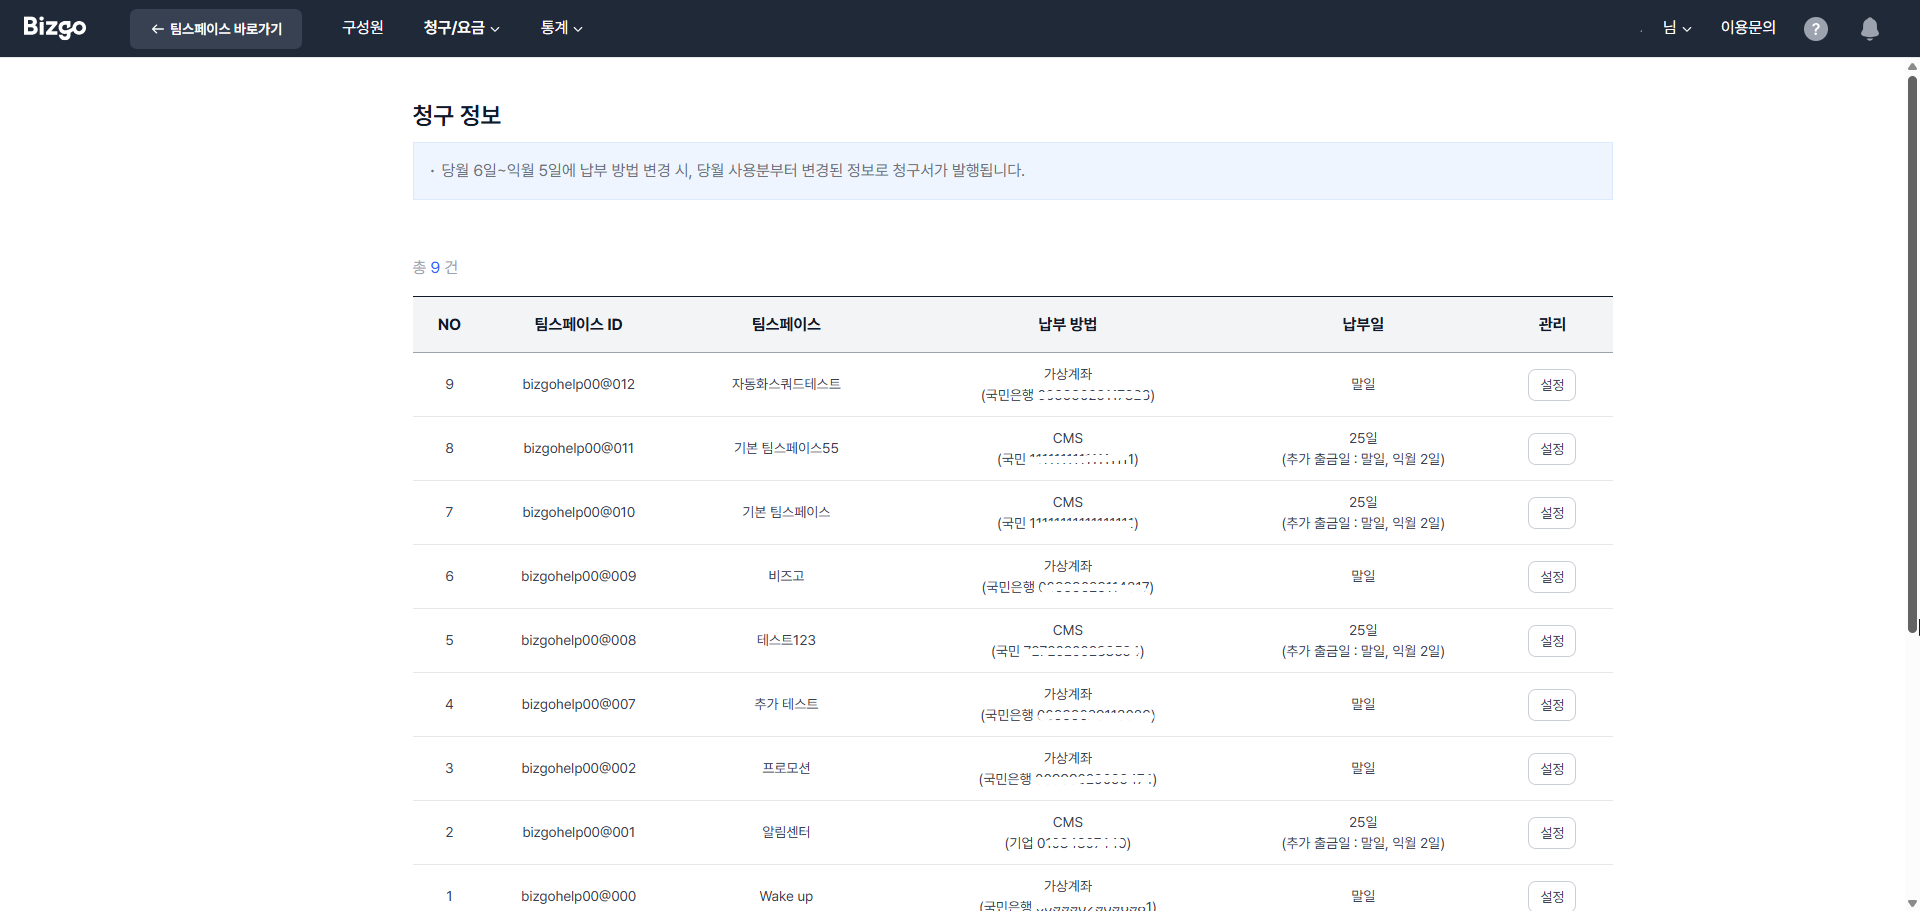Click 설정 button for 테스트123
This screenshot has height=911, width=1920.
tap(1551, 640)
